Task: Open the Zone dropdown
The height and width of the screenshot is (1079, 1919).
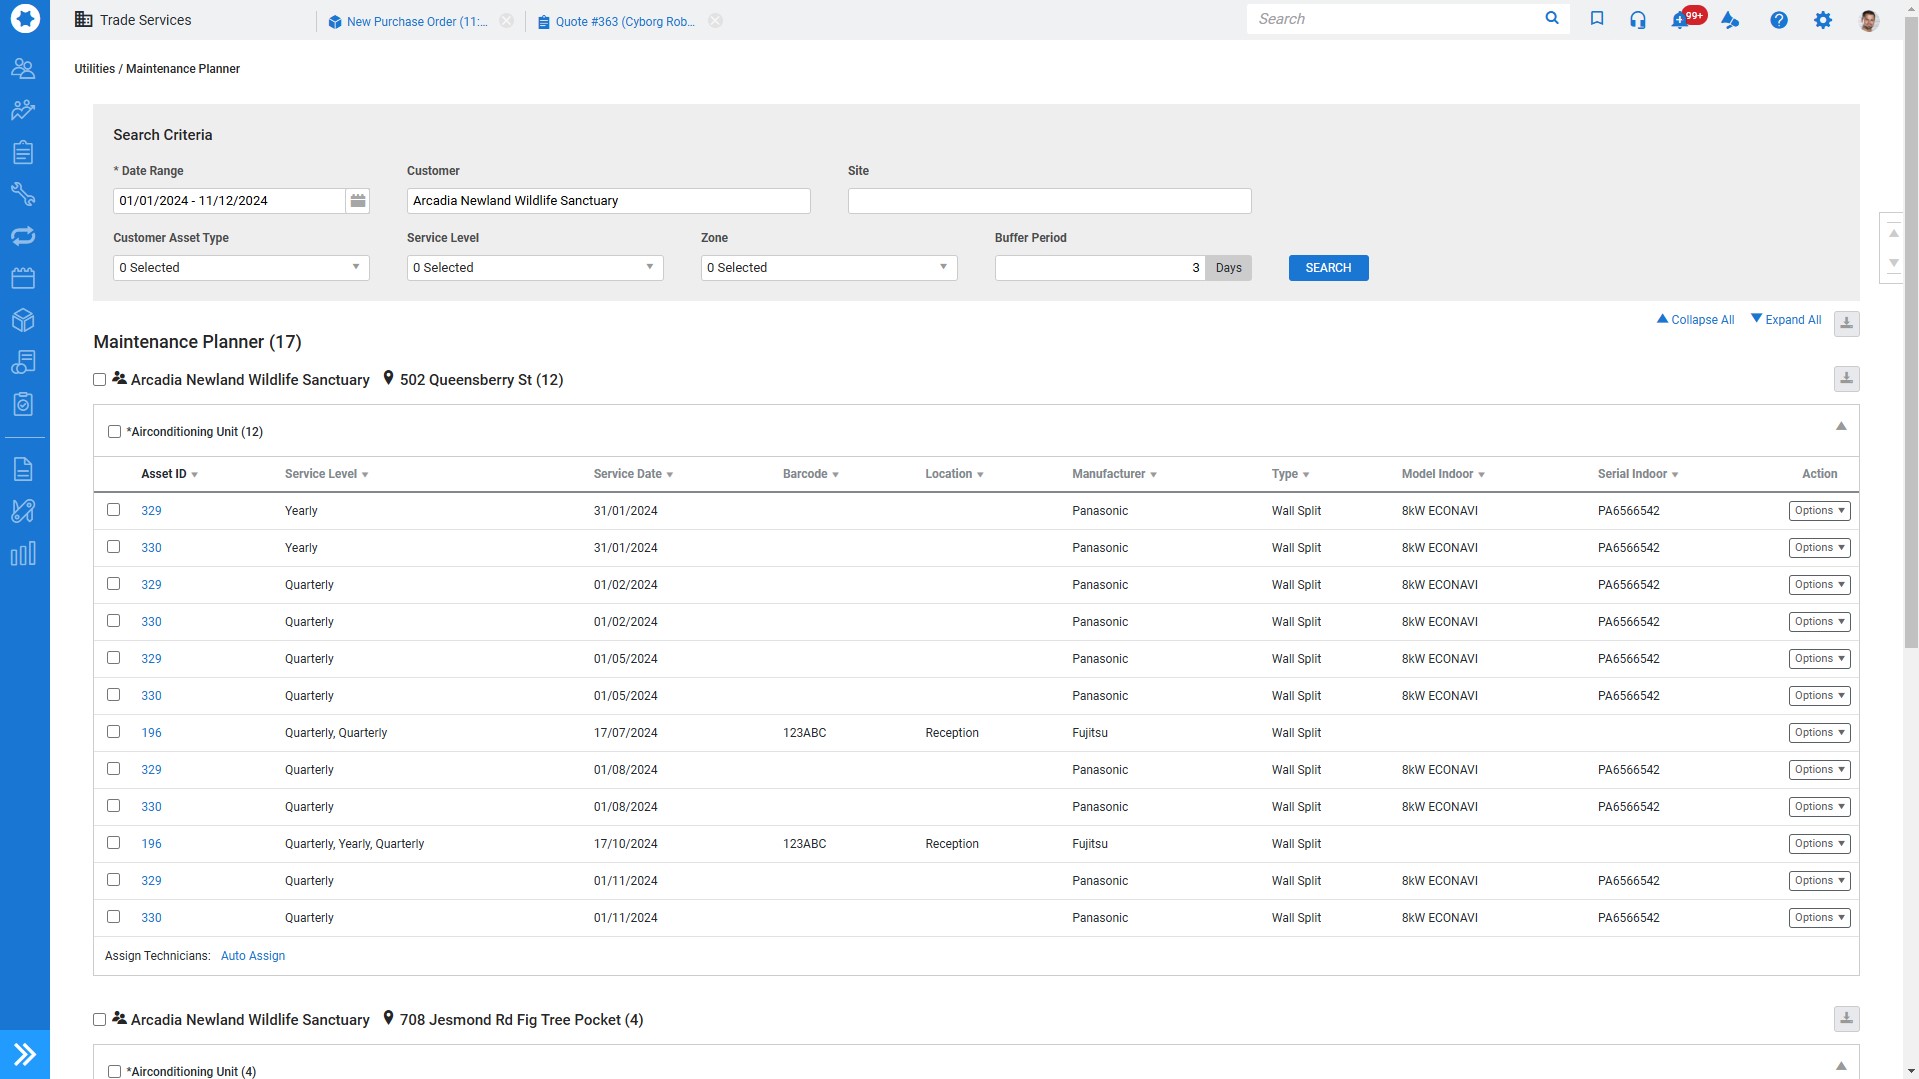Action: (x=828, y=268)
